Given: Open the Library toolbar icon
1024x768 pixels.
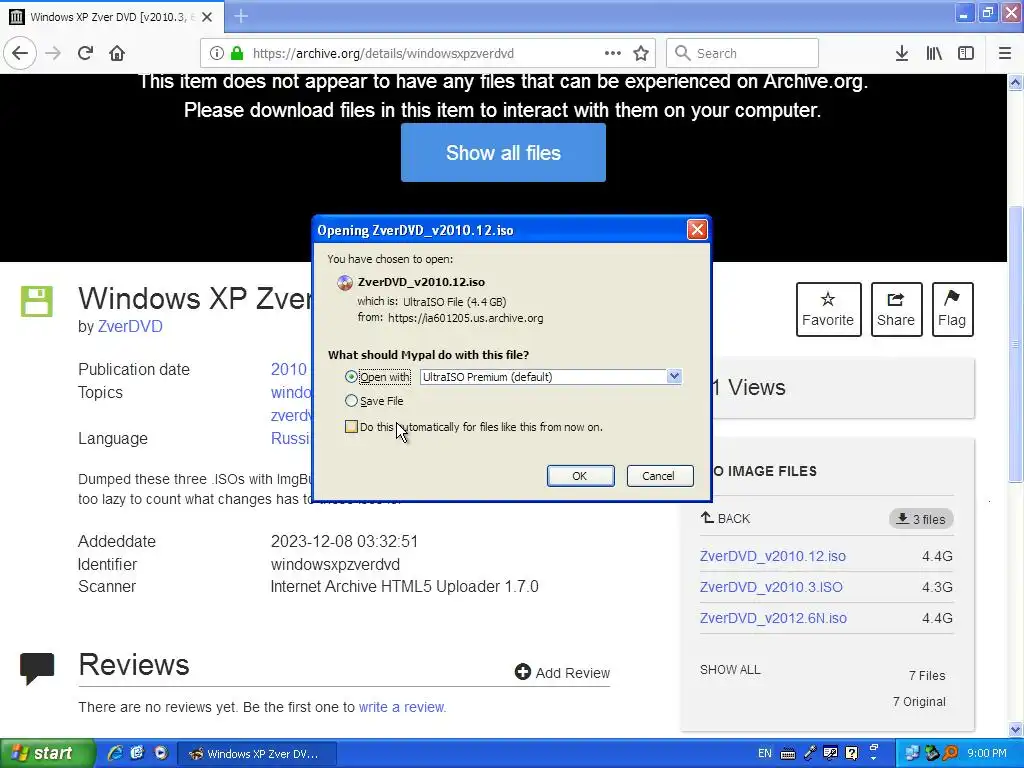Looking at the screenshot, I should [934, 54].
